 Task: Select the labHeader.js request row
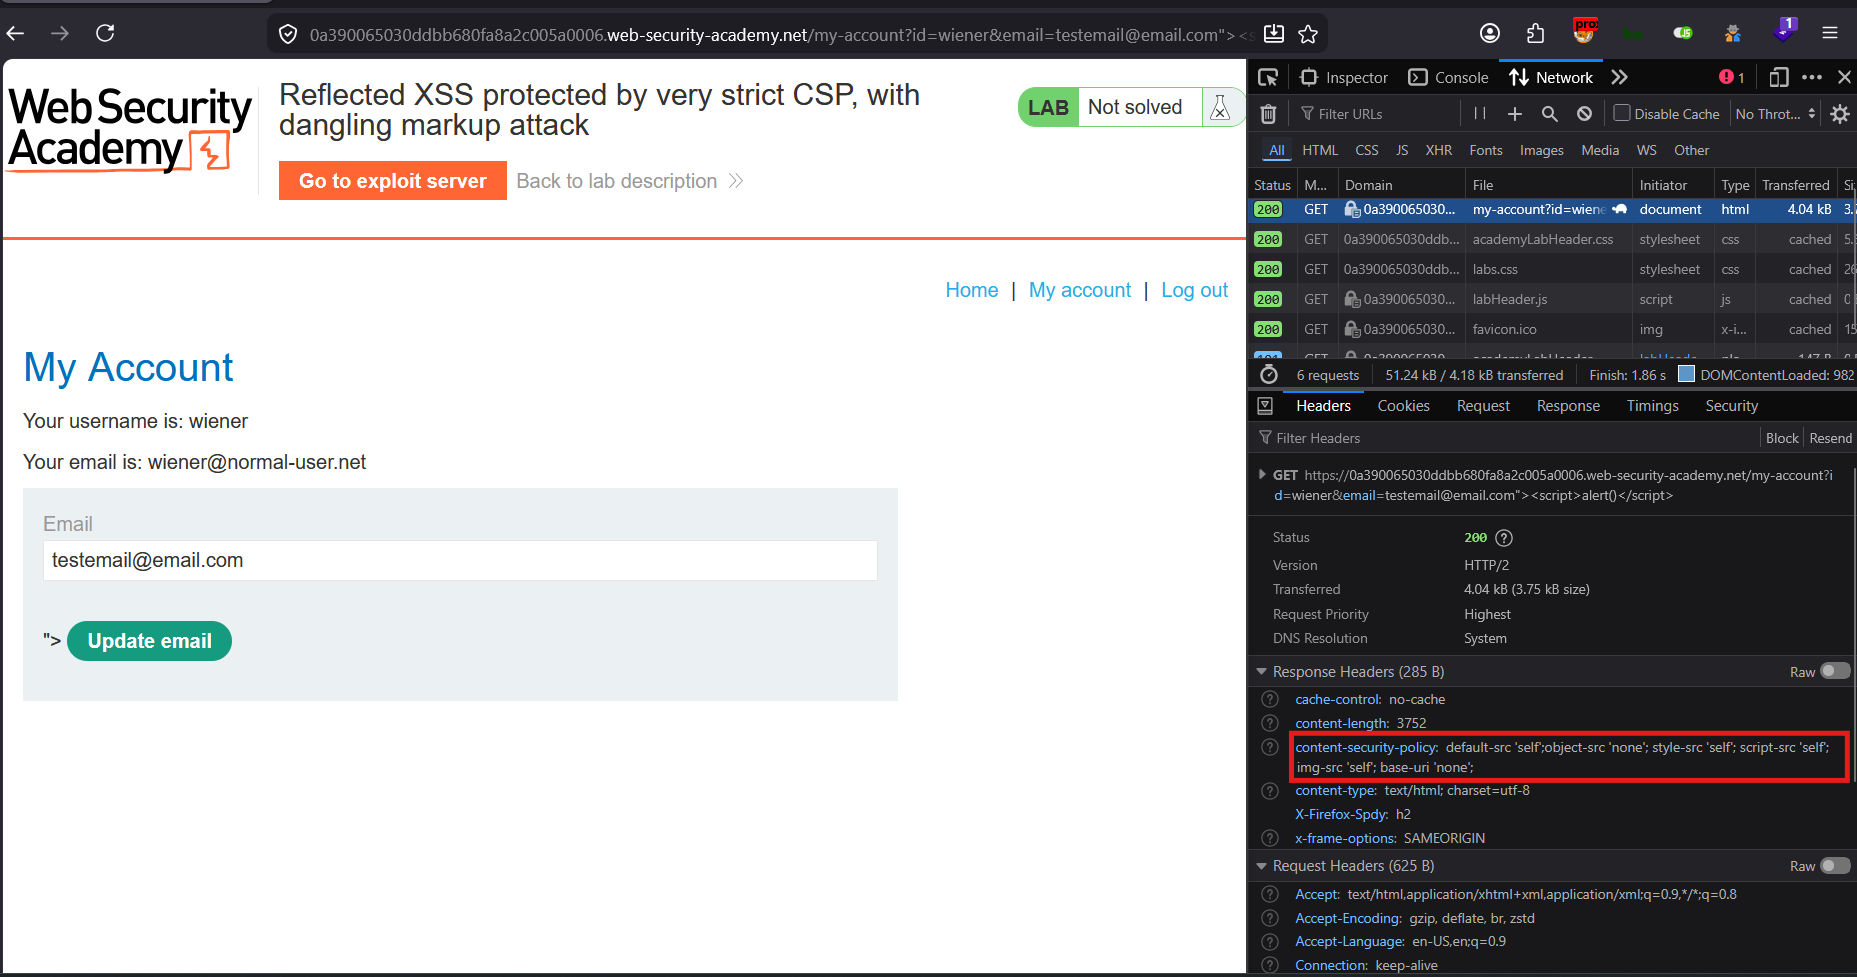click(1552, 300)
